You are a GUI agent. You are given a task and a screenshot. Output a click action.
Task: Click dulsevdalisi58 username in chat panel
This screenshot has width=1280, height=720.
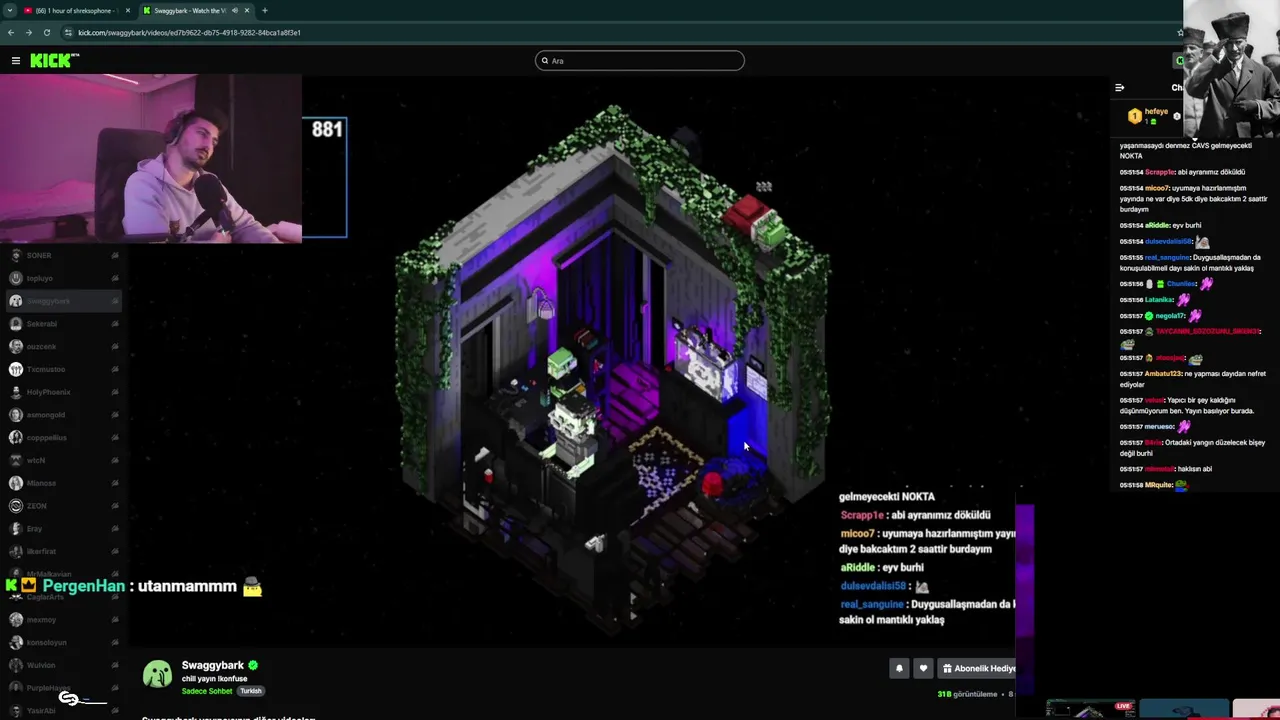(x=1169, y=241)
